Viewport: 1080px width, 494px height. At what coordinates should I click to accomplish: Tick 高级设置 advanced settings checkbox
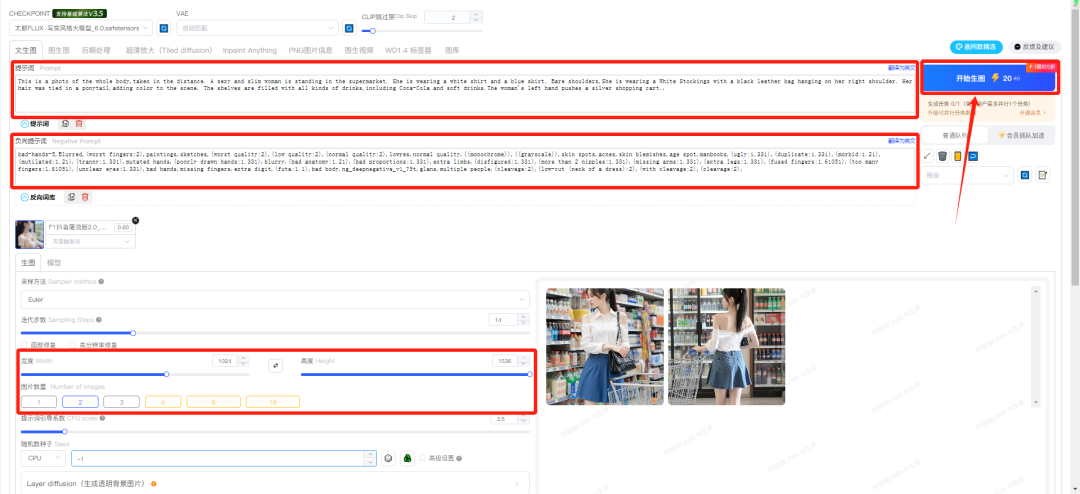pos(422,458)
